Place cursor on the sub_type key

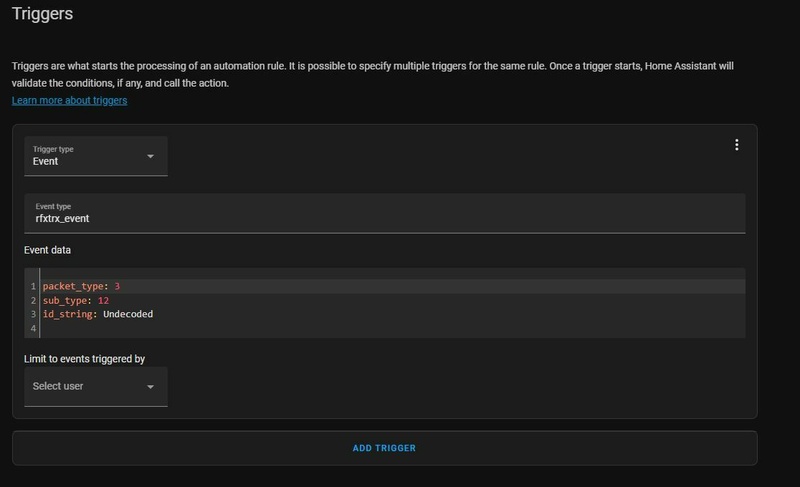pyautogui.click(x=67, y=300)
